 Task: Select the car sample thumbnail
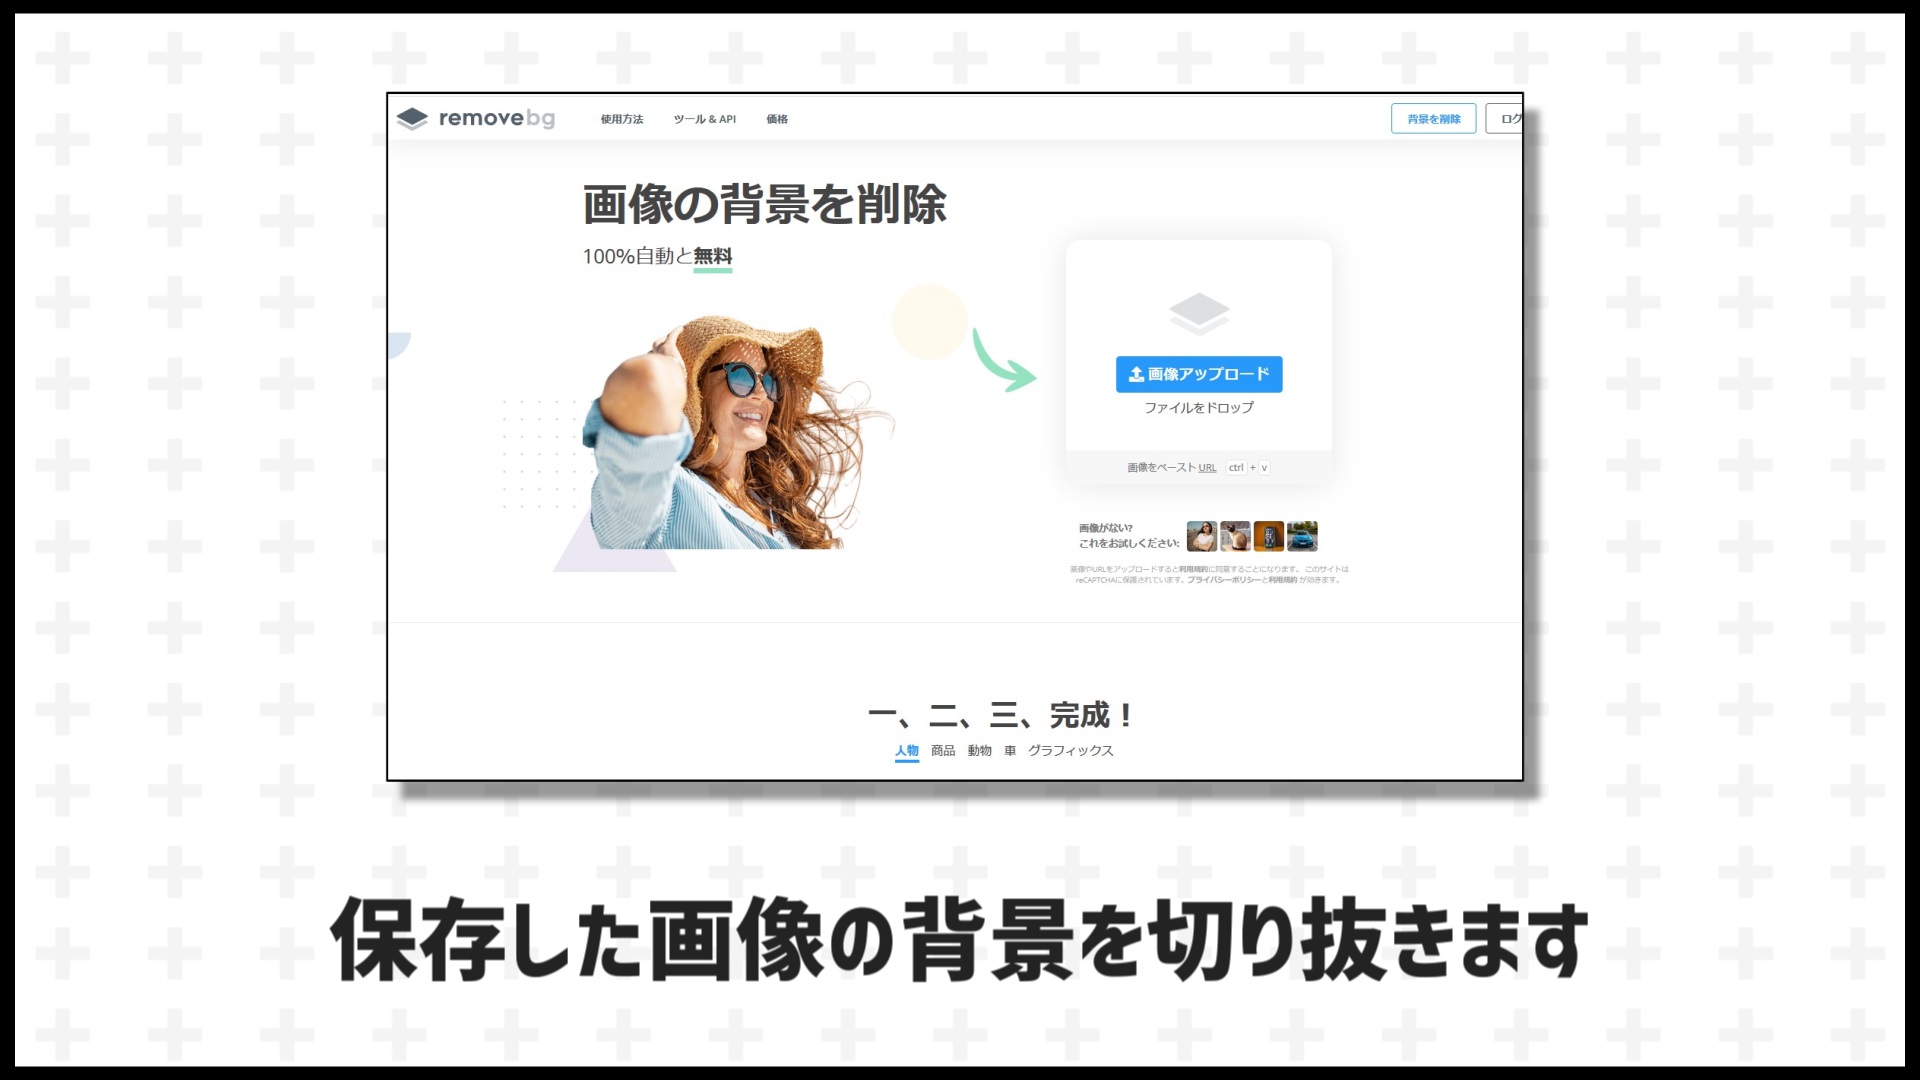(1302, 534)
